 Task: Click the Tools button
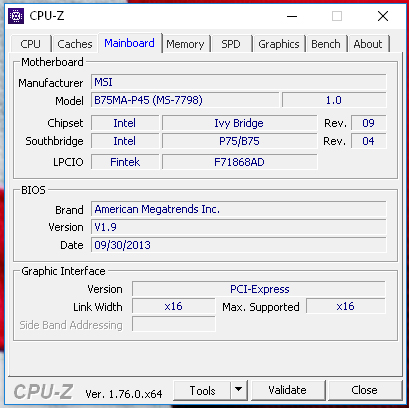click(202, 390)
